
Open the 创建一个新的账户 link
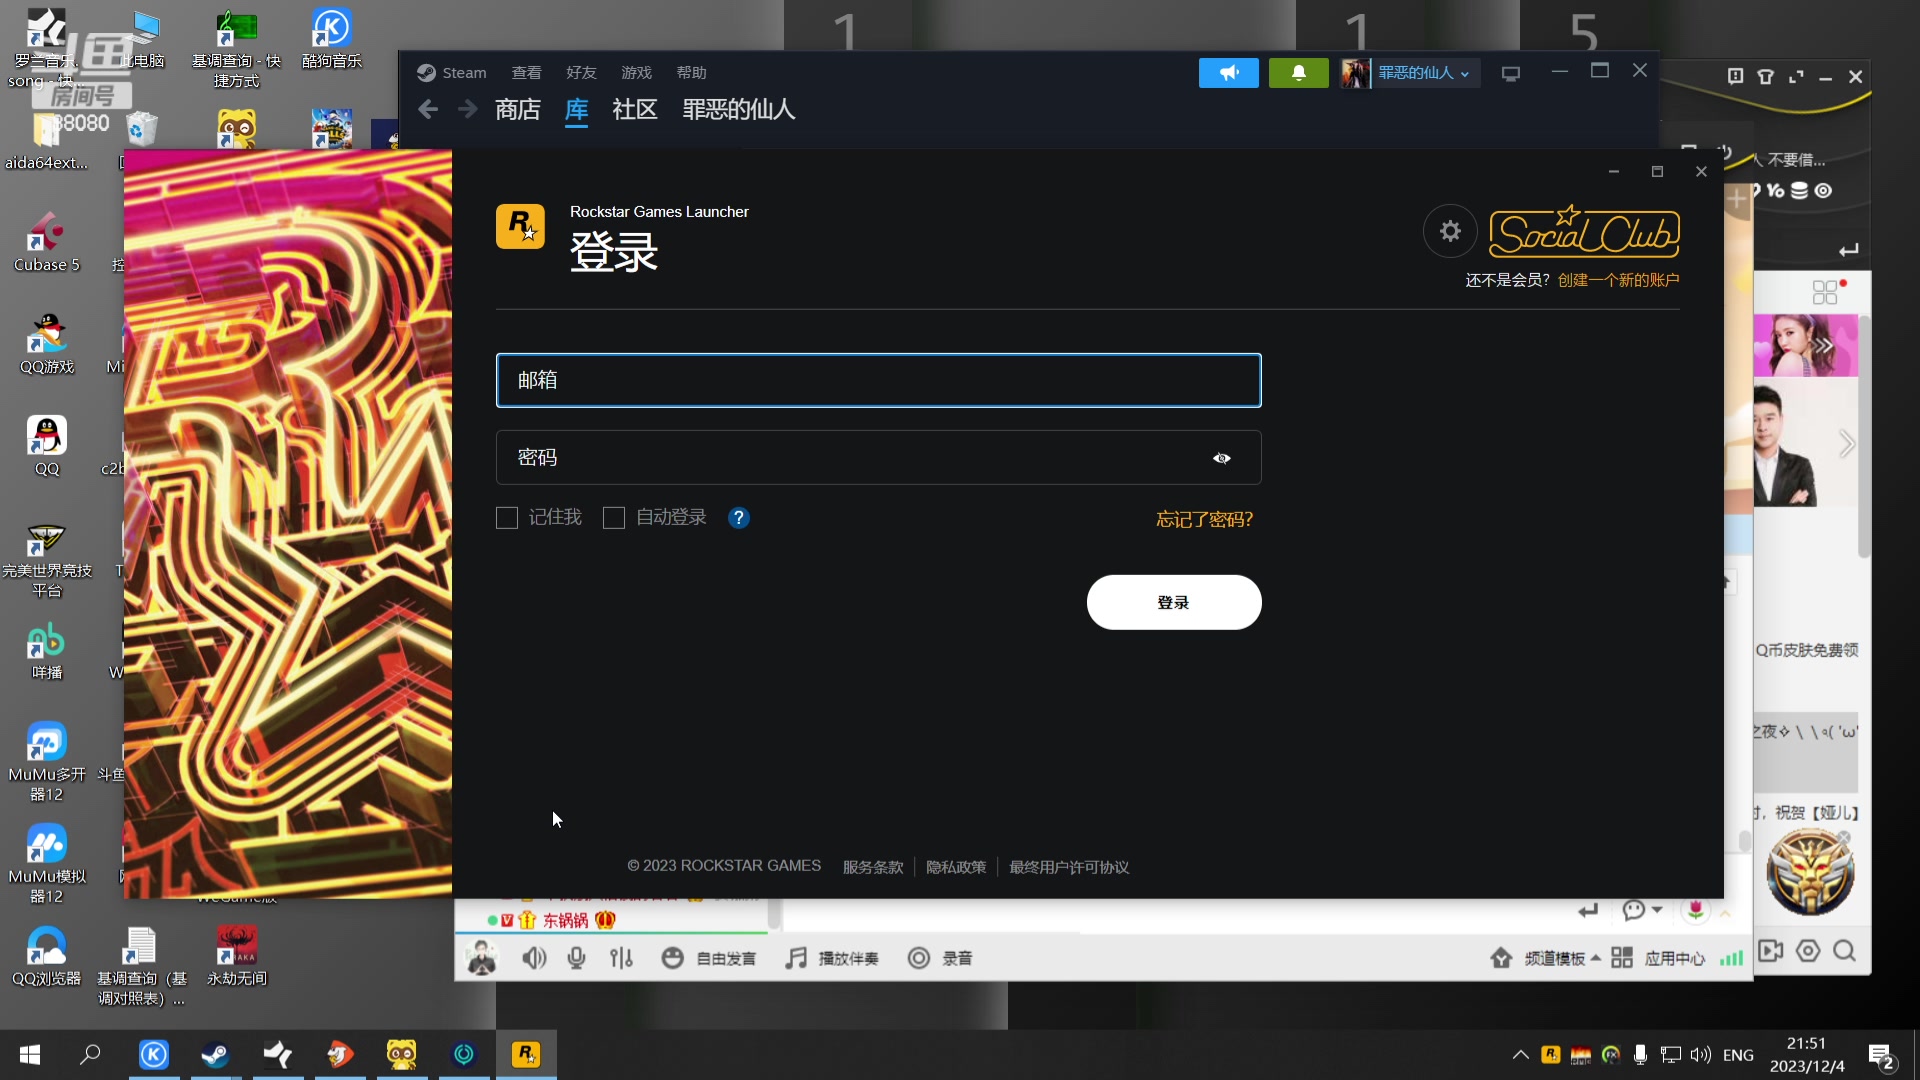pyautogui.click(x=1620, y=280)
